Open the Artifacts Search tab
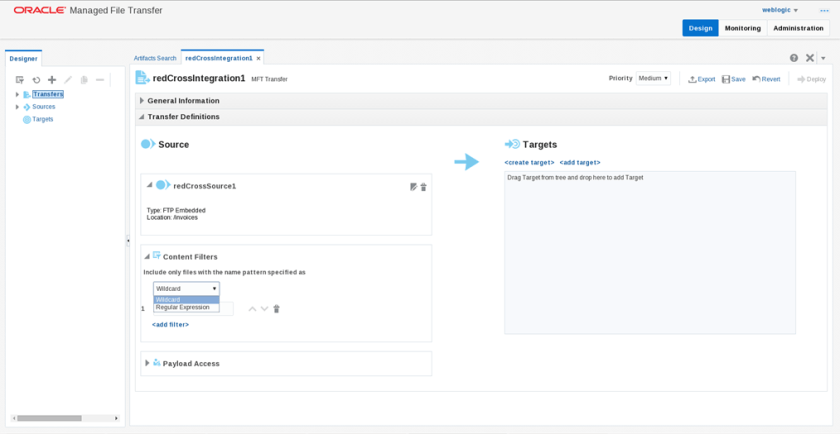Image resolution: width=840 pixels, height=434 pixels. point(155,58)
